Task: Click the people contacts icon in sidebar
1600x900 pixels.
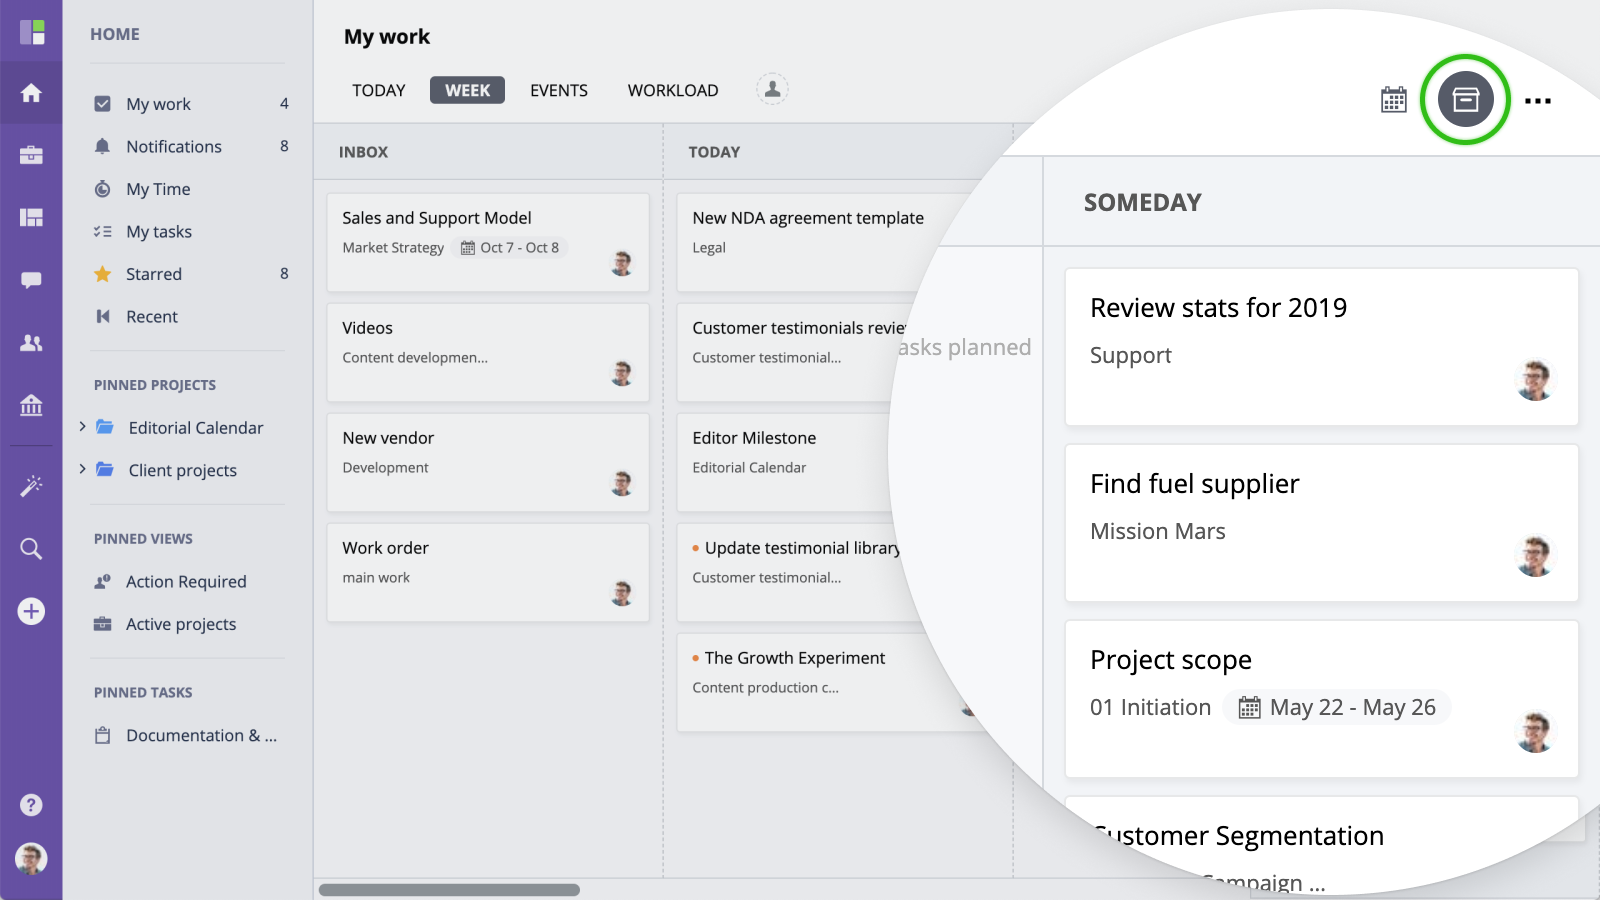Action: click(31, 343)
